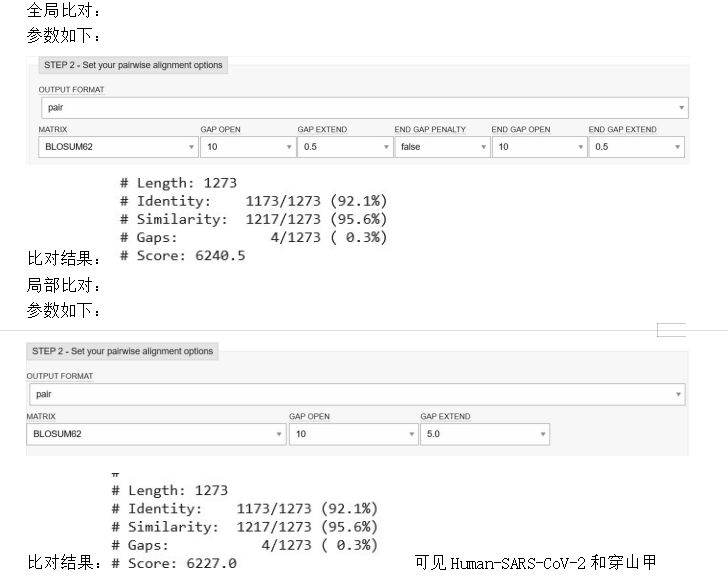This screenshot has height=576, width=728.
Task: Click the Score 6227.0 result line
Action: click(174, 563)
